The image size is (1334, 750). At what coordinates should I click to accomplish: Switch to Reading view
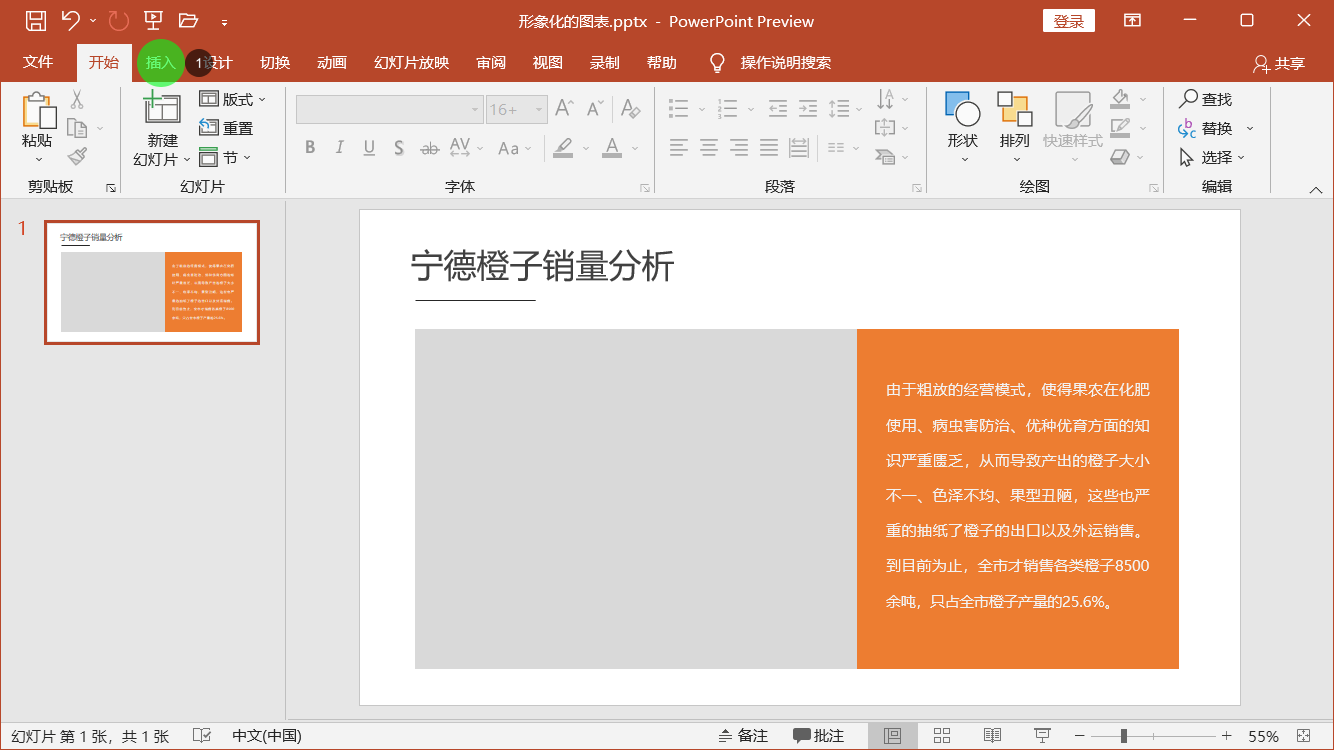click(992, 736)
